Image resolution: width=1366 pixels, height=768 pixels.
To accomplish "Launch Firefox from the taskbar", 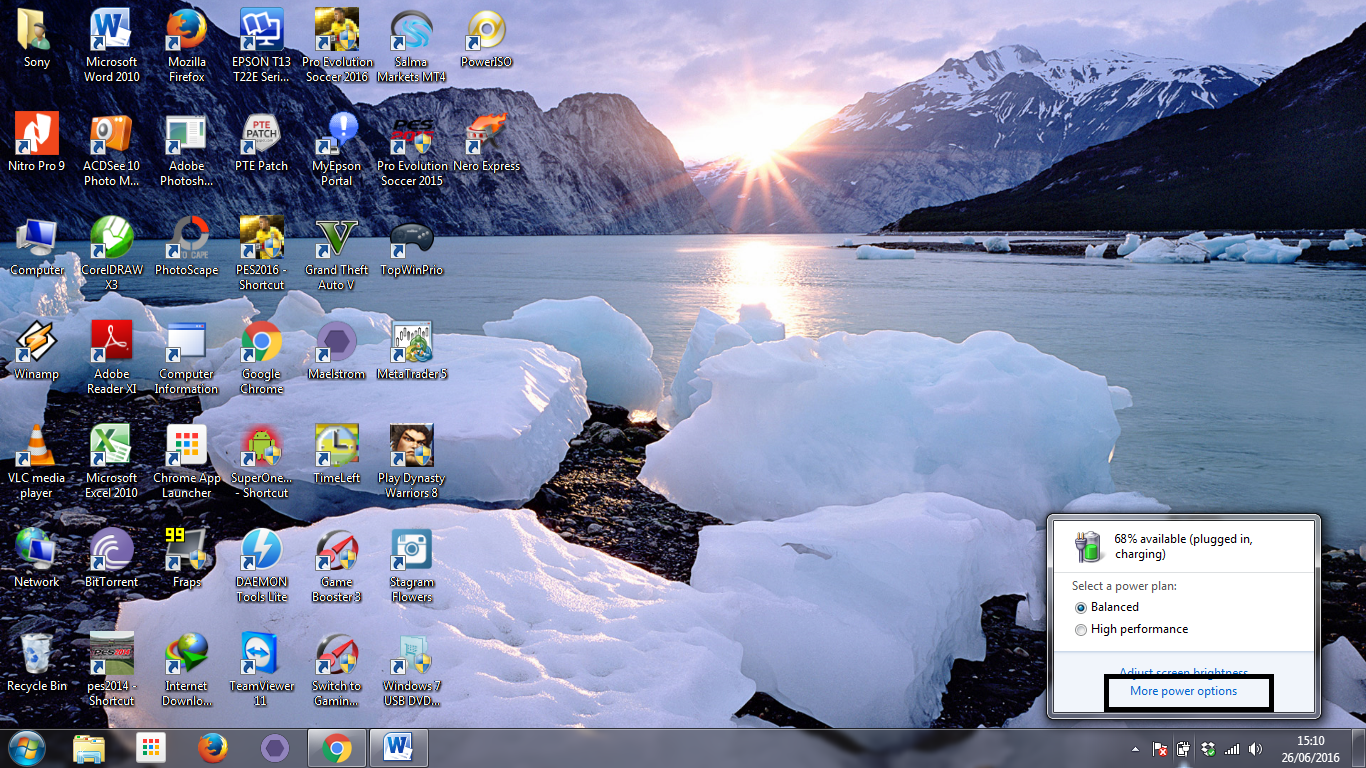I will (212, 748).
